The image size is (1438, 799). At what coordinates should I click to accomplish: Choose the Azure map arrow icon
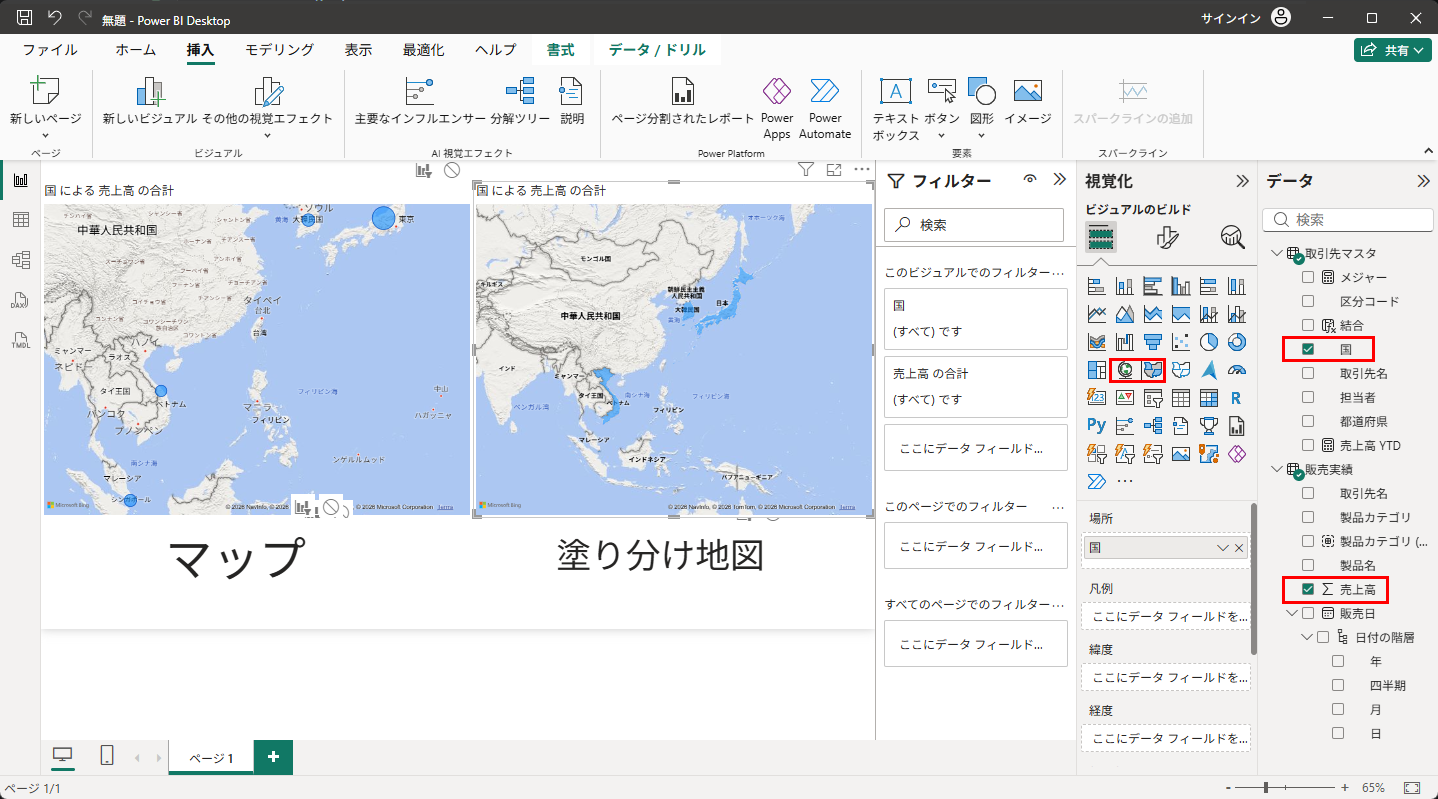[x=1209, y=370]
